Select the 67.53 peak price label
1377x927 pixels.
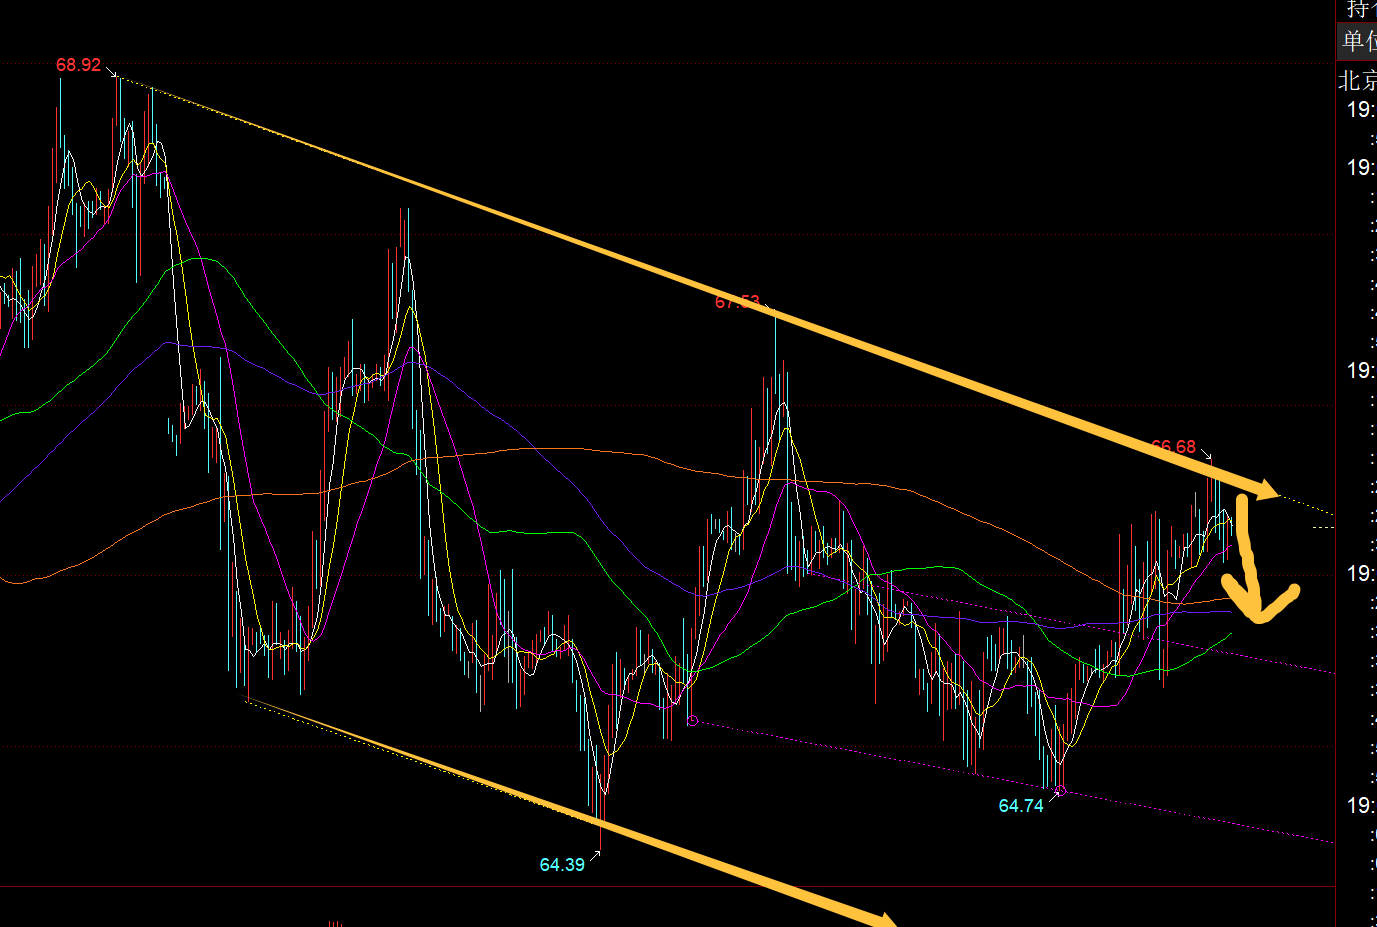coord(737,302)
